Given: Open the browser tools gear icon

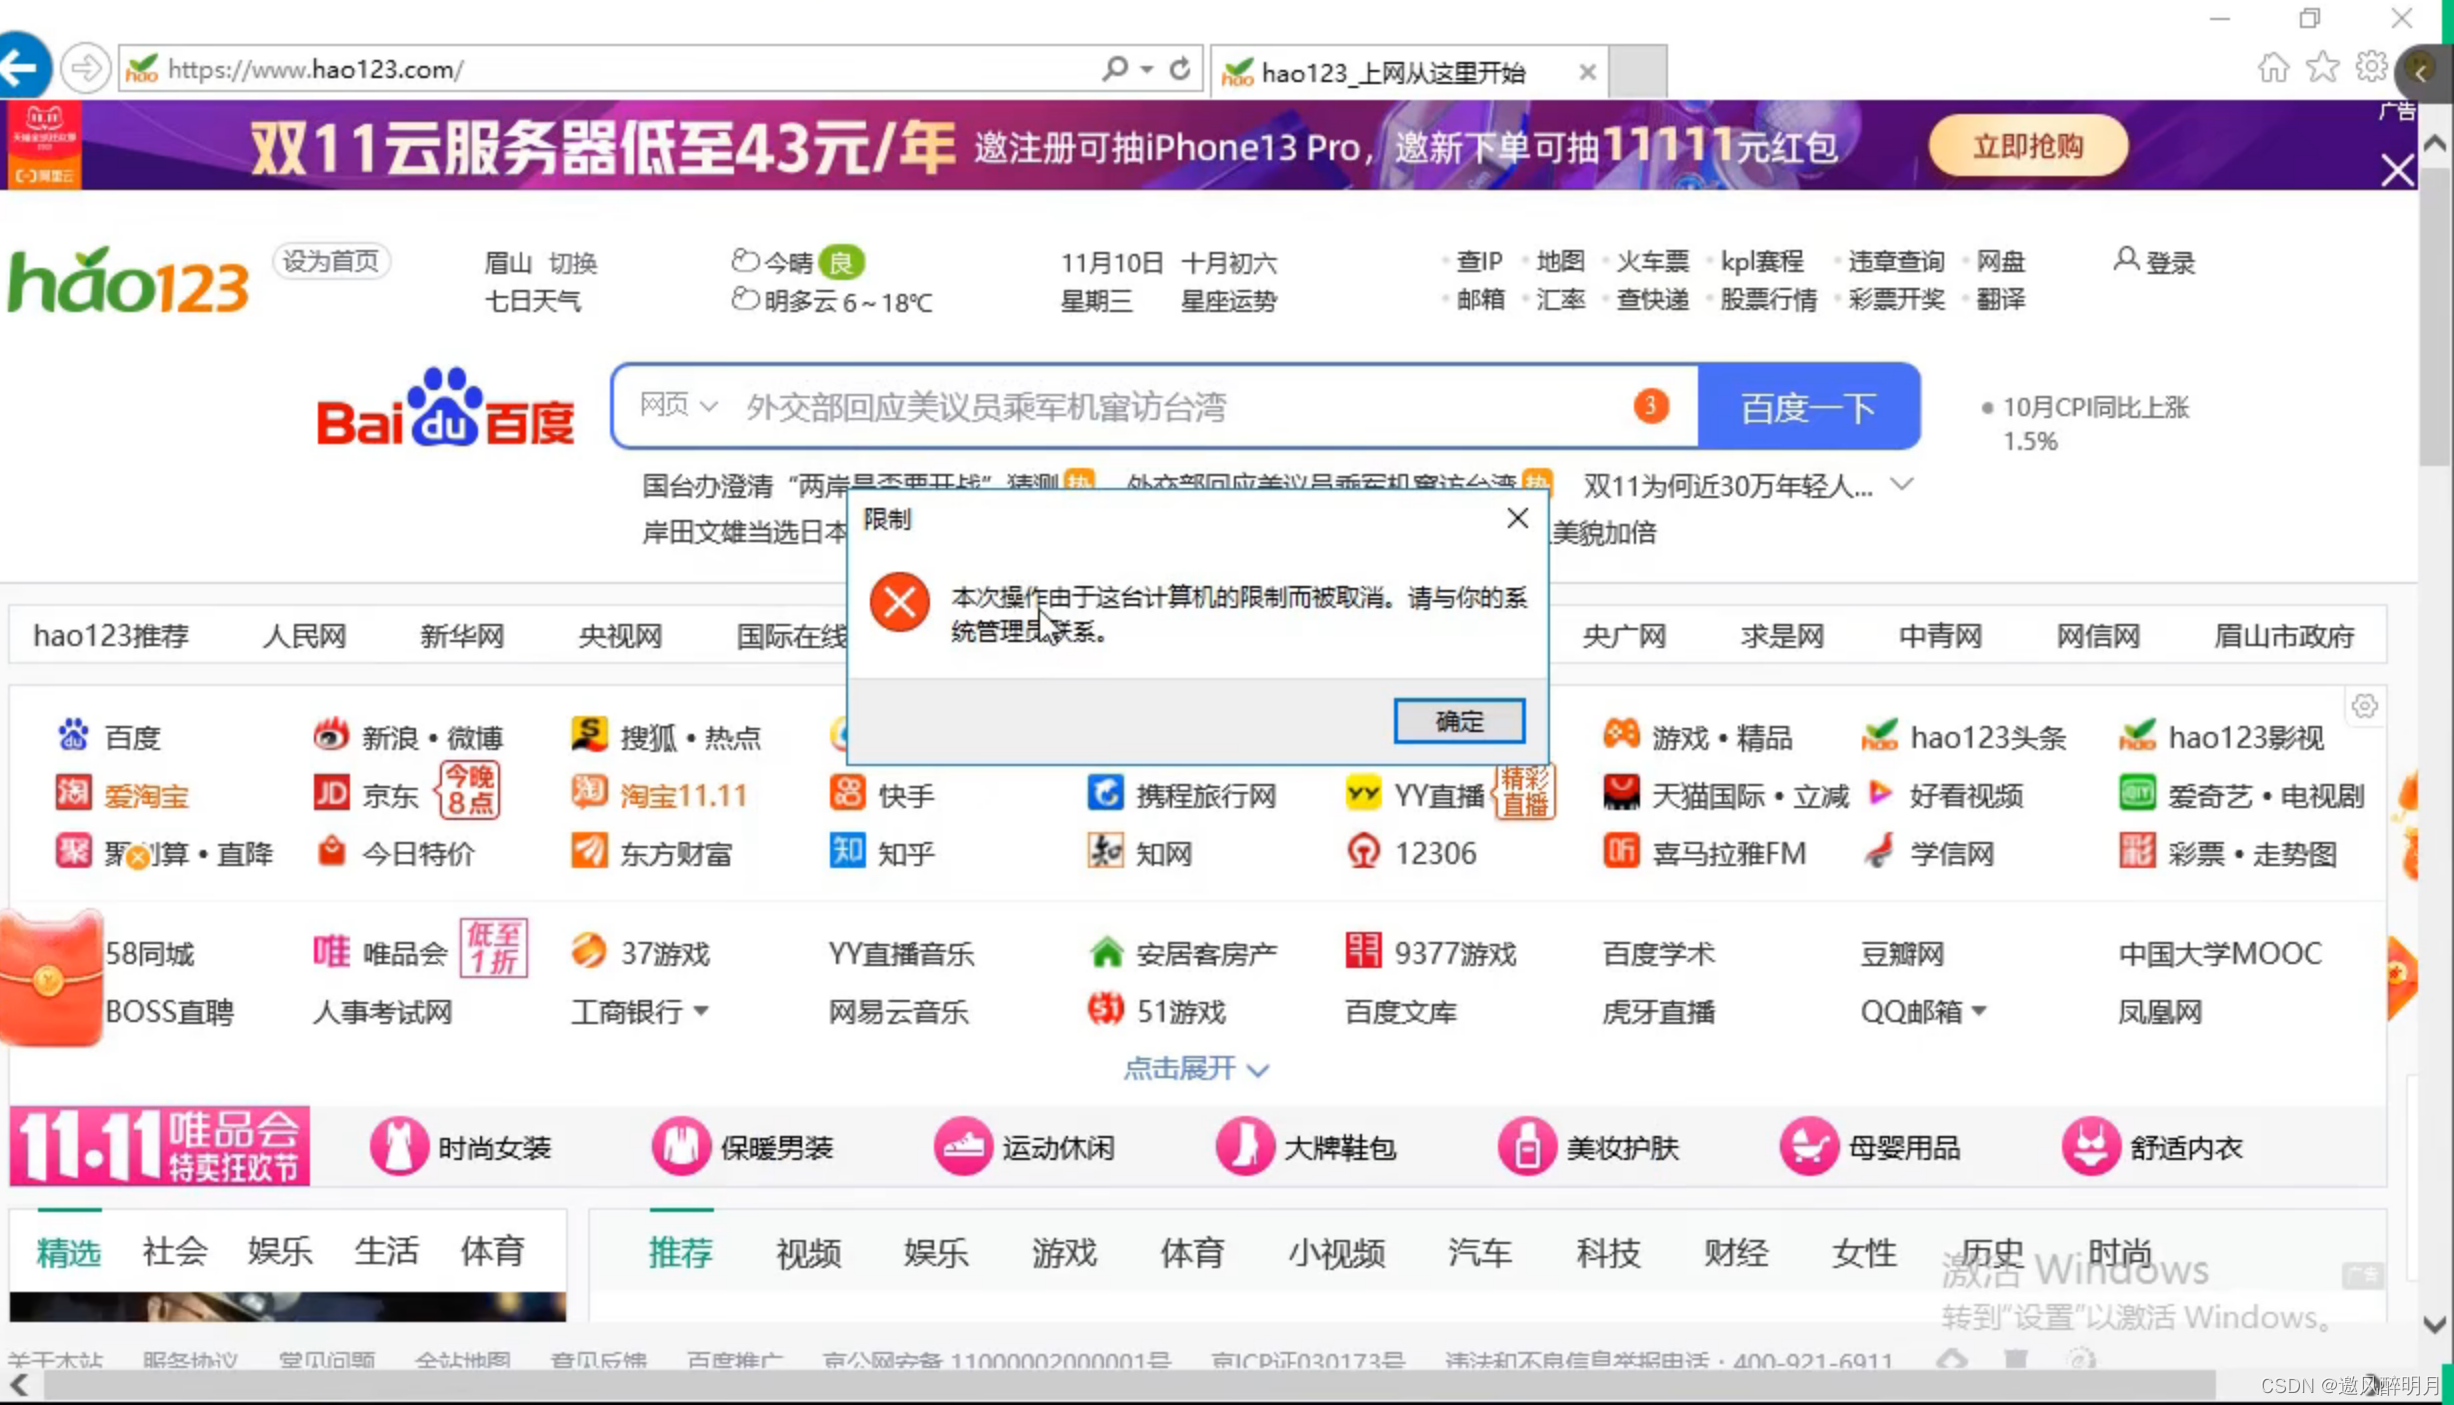Looking at the screenshot, I should pyautogui.click(x=2371, y=68).
